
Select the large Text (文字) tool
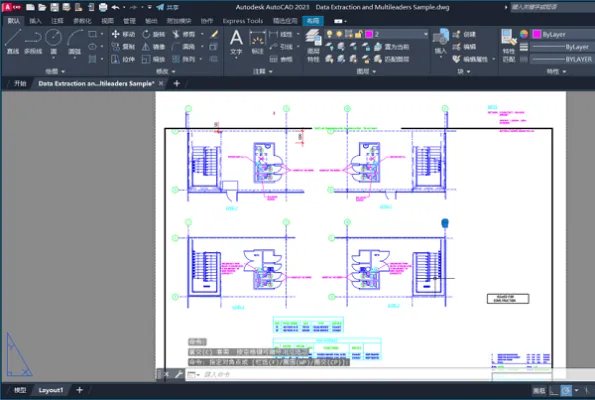(x=236, y=42)
